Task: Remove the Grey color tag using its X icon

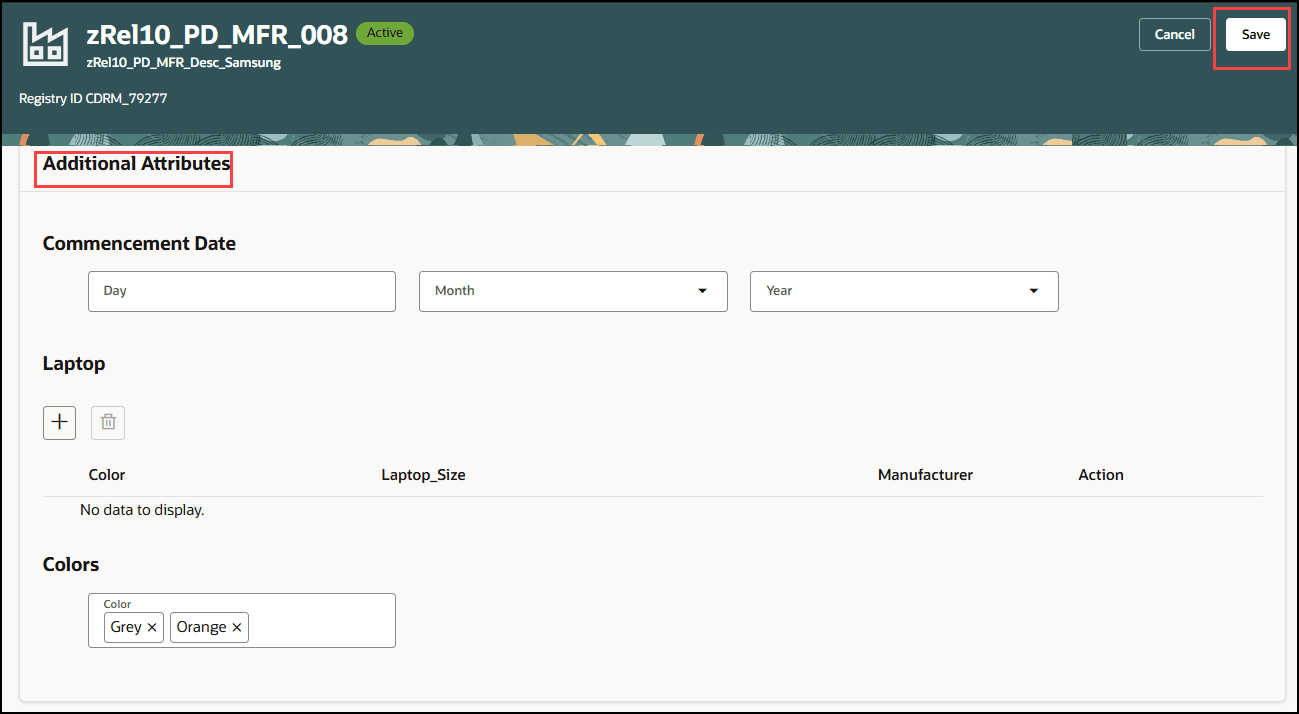Action: point(151,627)
